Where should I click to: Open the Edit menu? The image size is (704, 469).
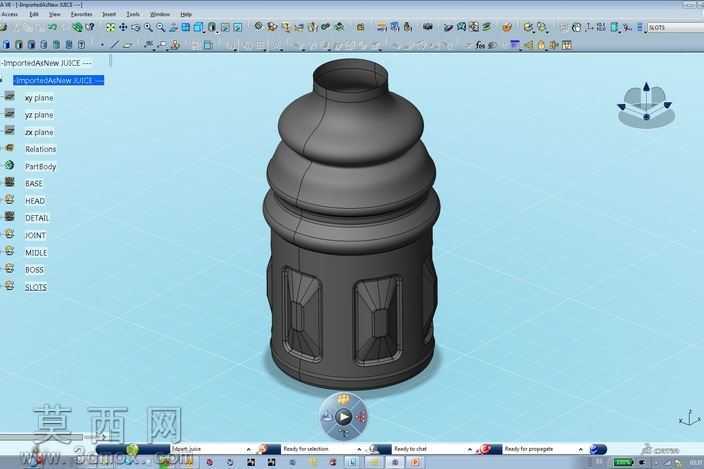click(x=34, y=14)
